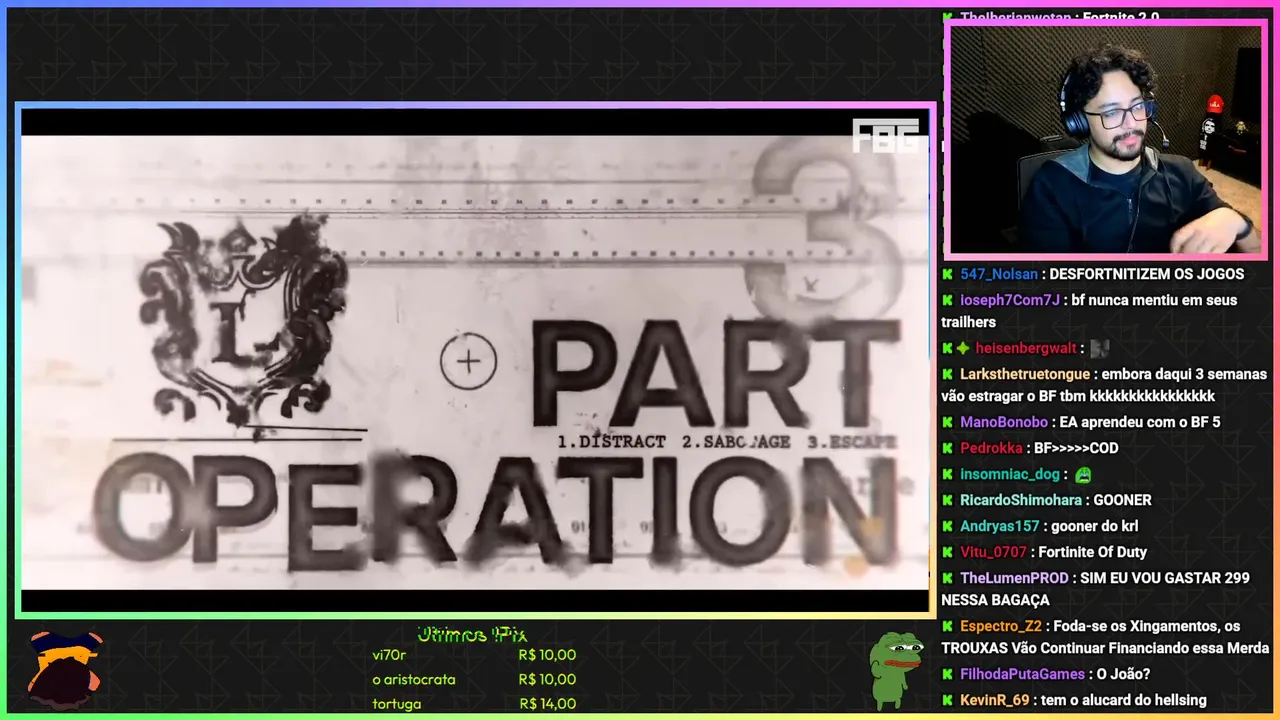Click the orange and blue mascot icon
The width and height of the screenshot is (1280, 720).
click(x=65, y=668)
